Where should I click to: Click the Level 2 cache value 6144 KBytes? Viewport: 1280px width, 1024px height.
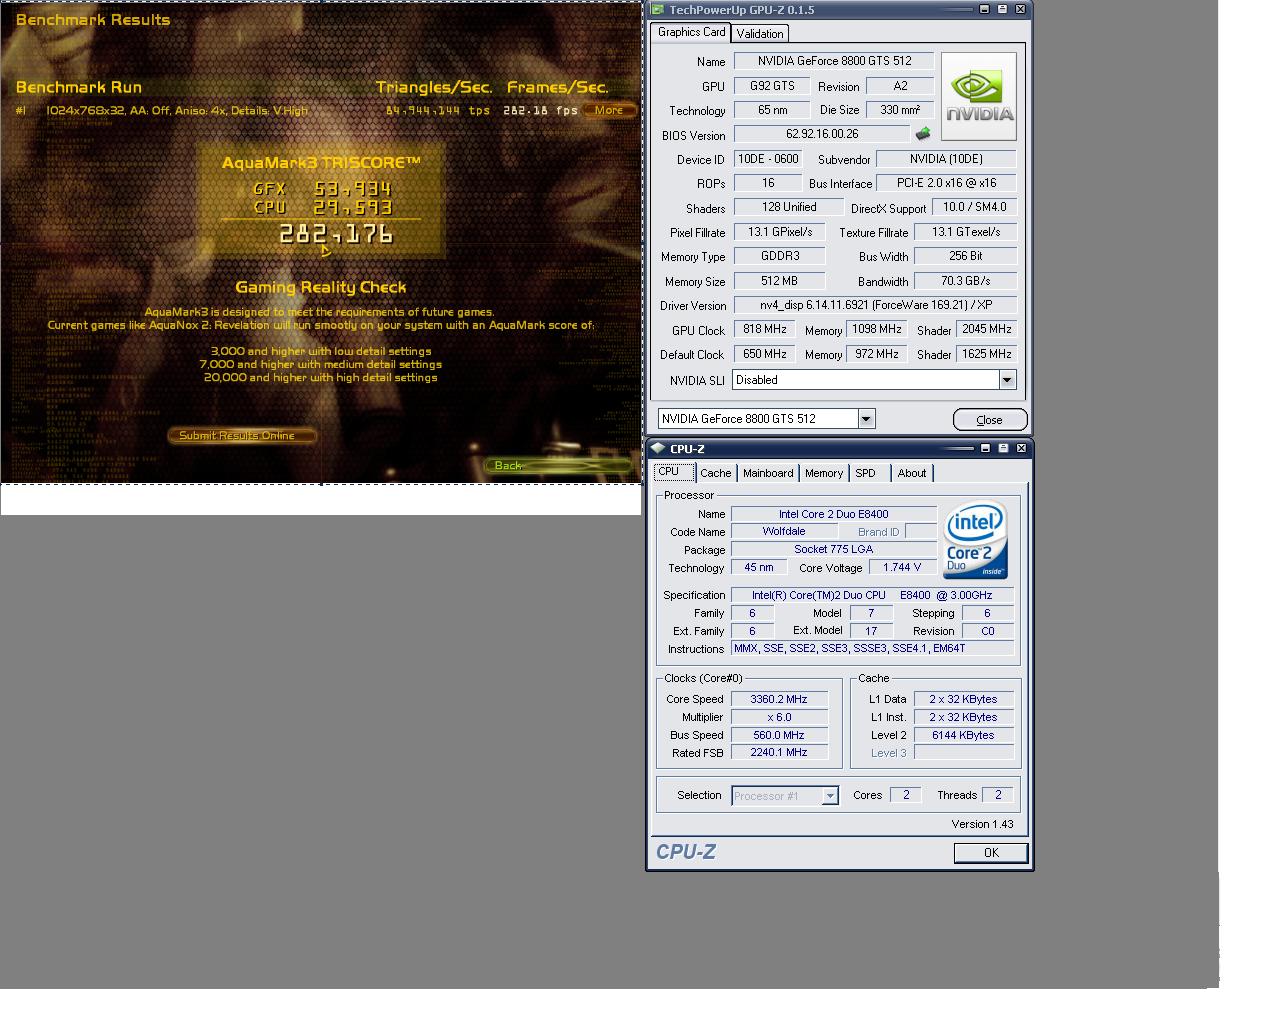click(963, 735)
